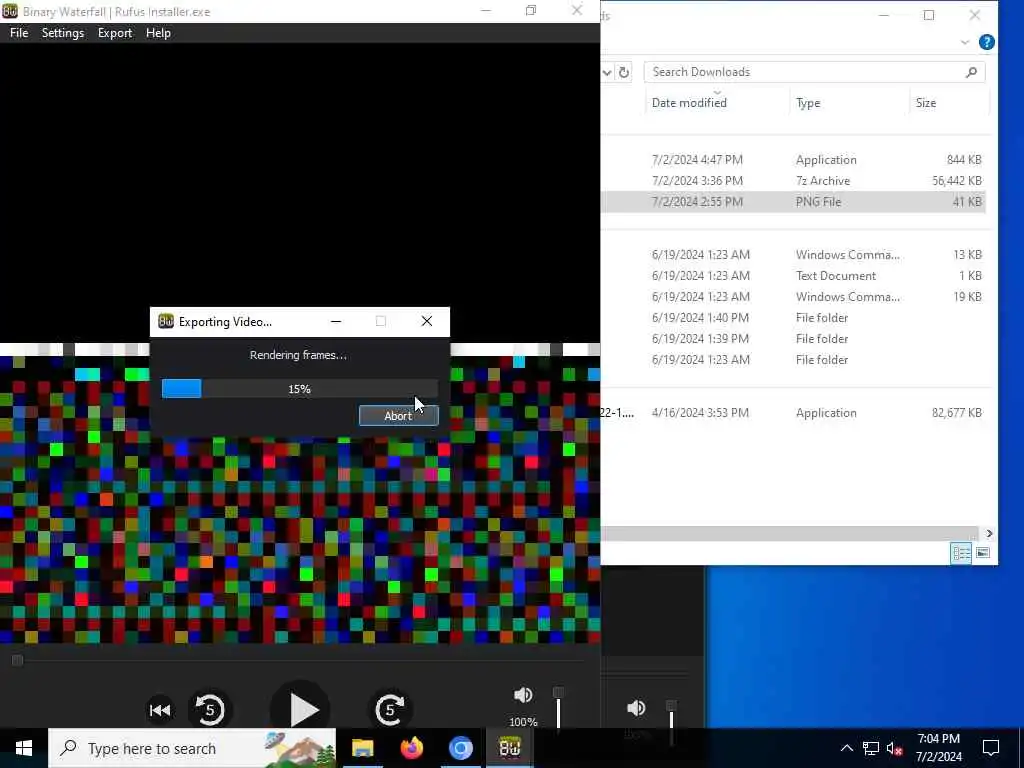Screen dimensions: 1024x768
Task: Click the muted volume tray icon
Action: (895, 748)
